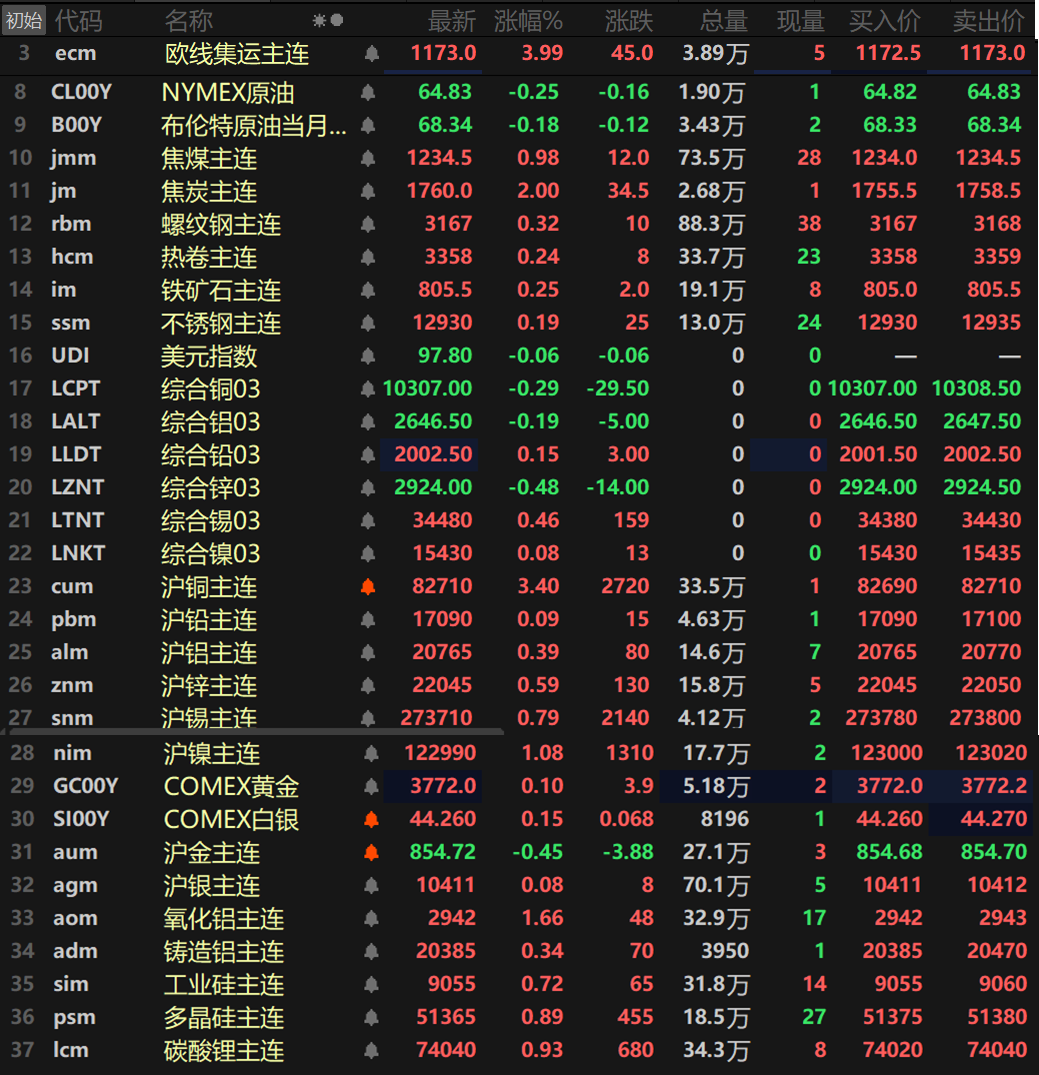The image size is (1039, 1075).
Task: Click the bell icon beside 工业硅主连
Action: [x=372, y=985]
